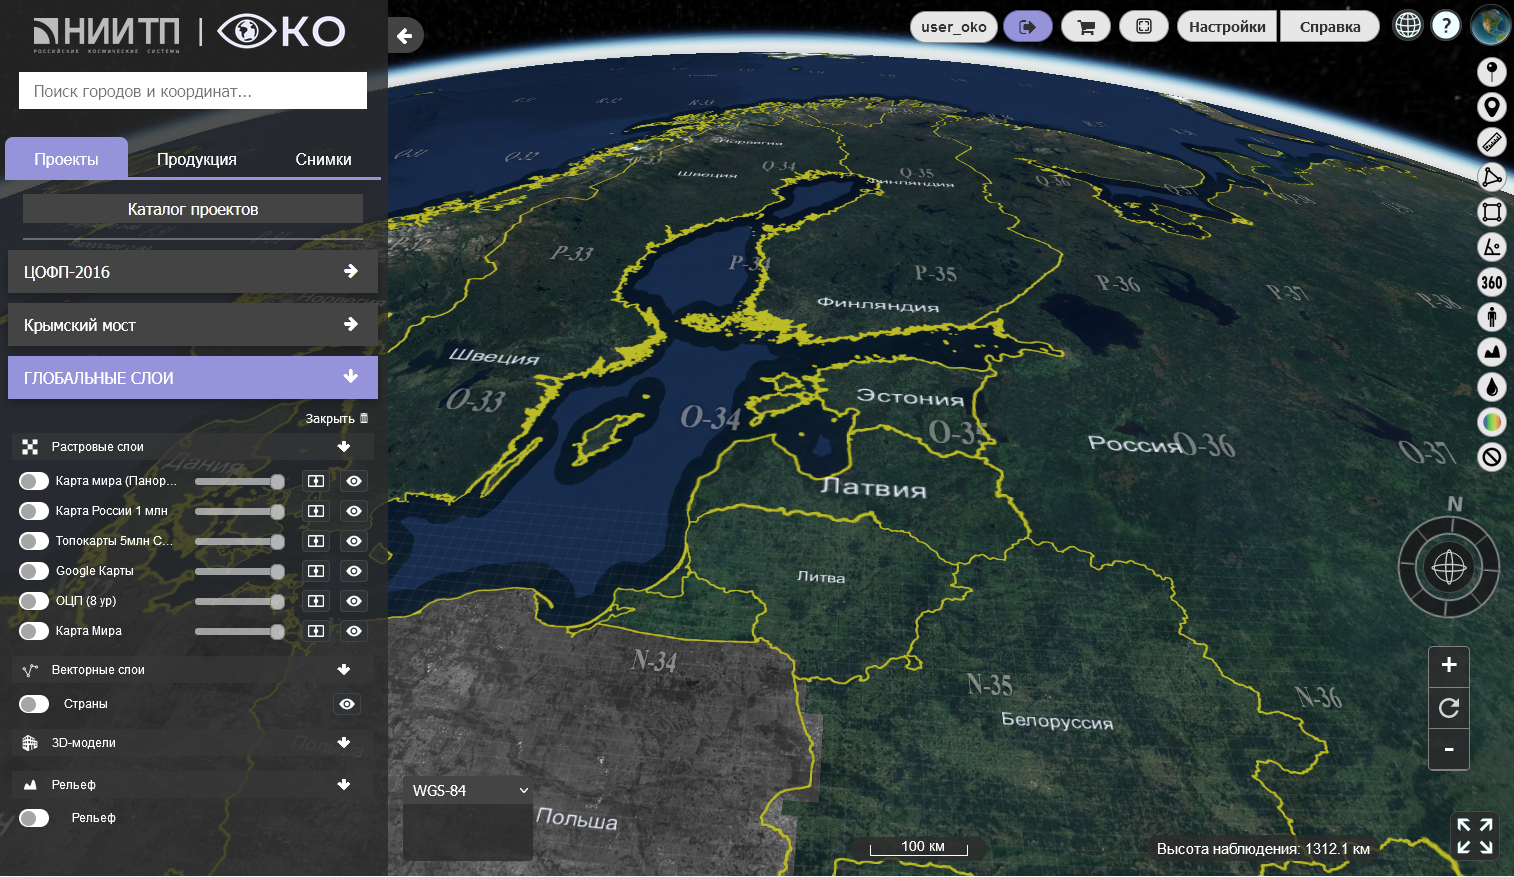Switch to the Продукция tab
The height and width of the screenshot is (877, 1514).
[x=197, y=159]
